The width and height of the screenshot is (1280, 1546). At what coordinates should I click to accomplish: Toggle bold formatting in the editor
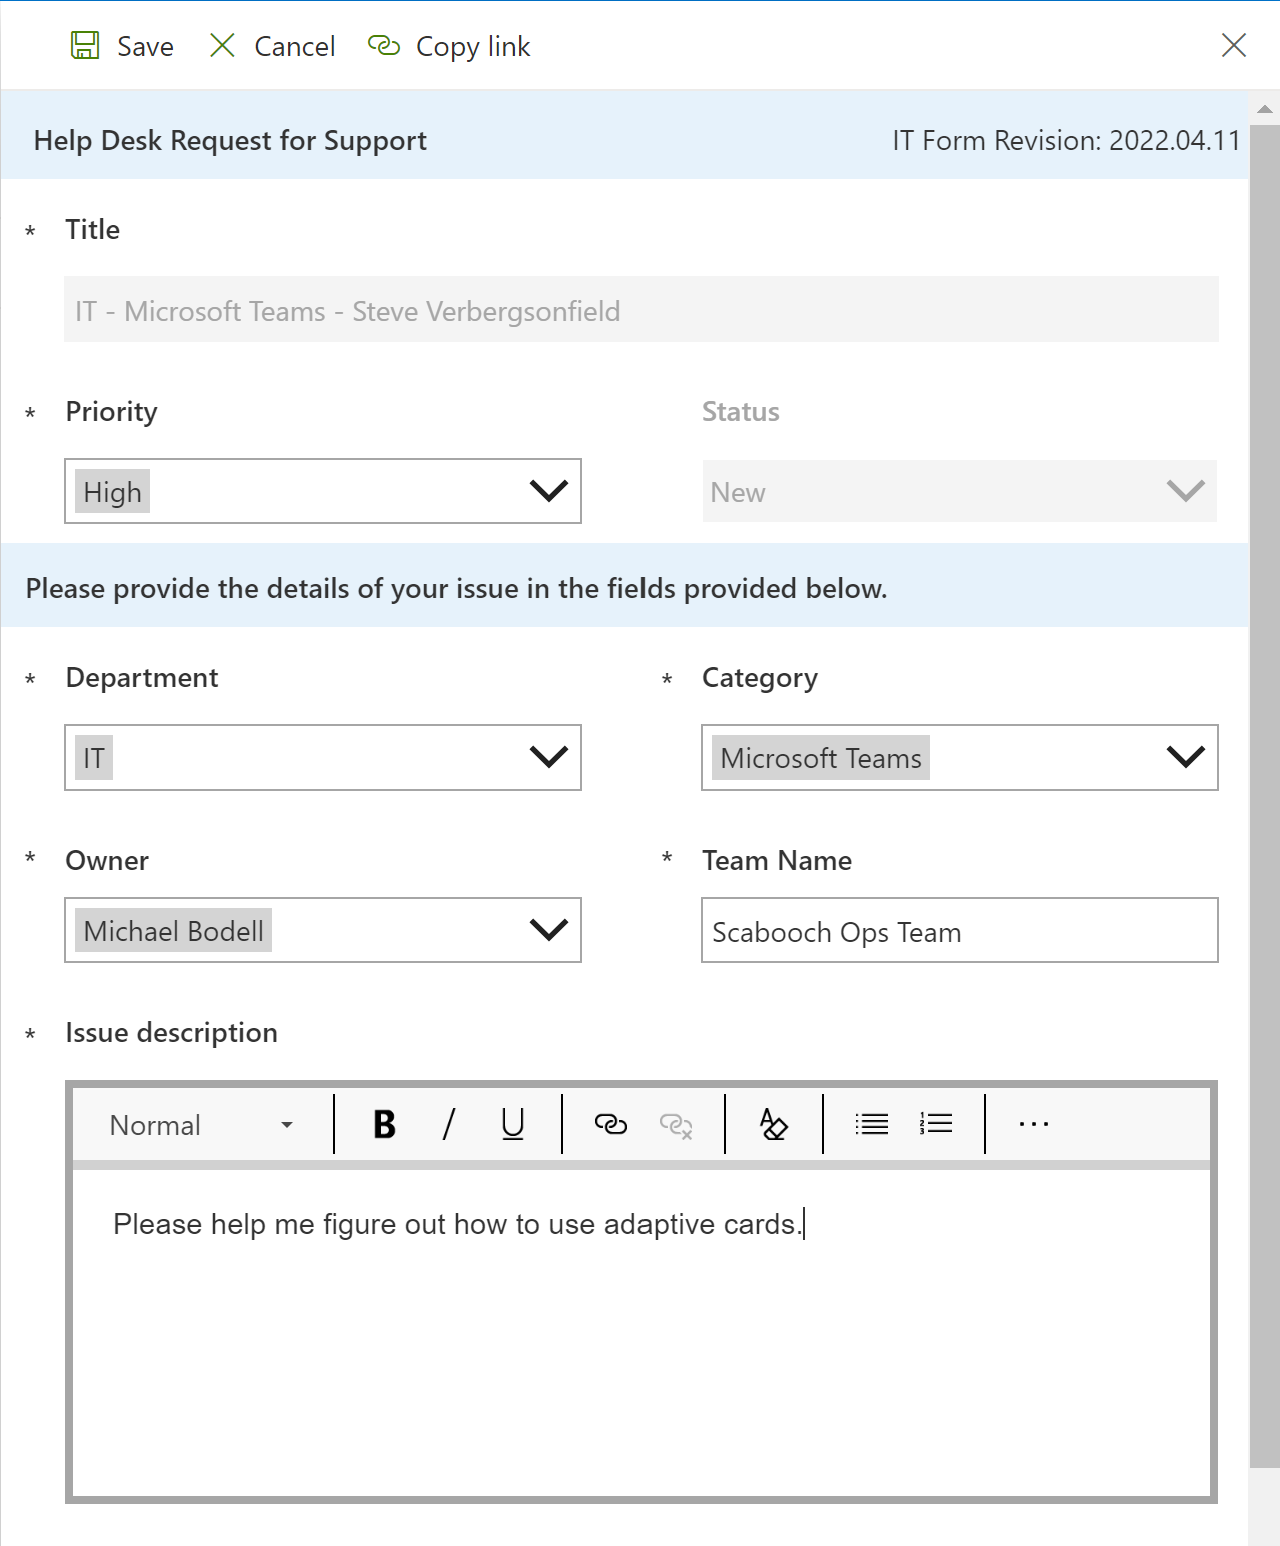(x=384, y=1124)
